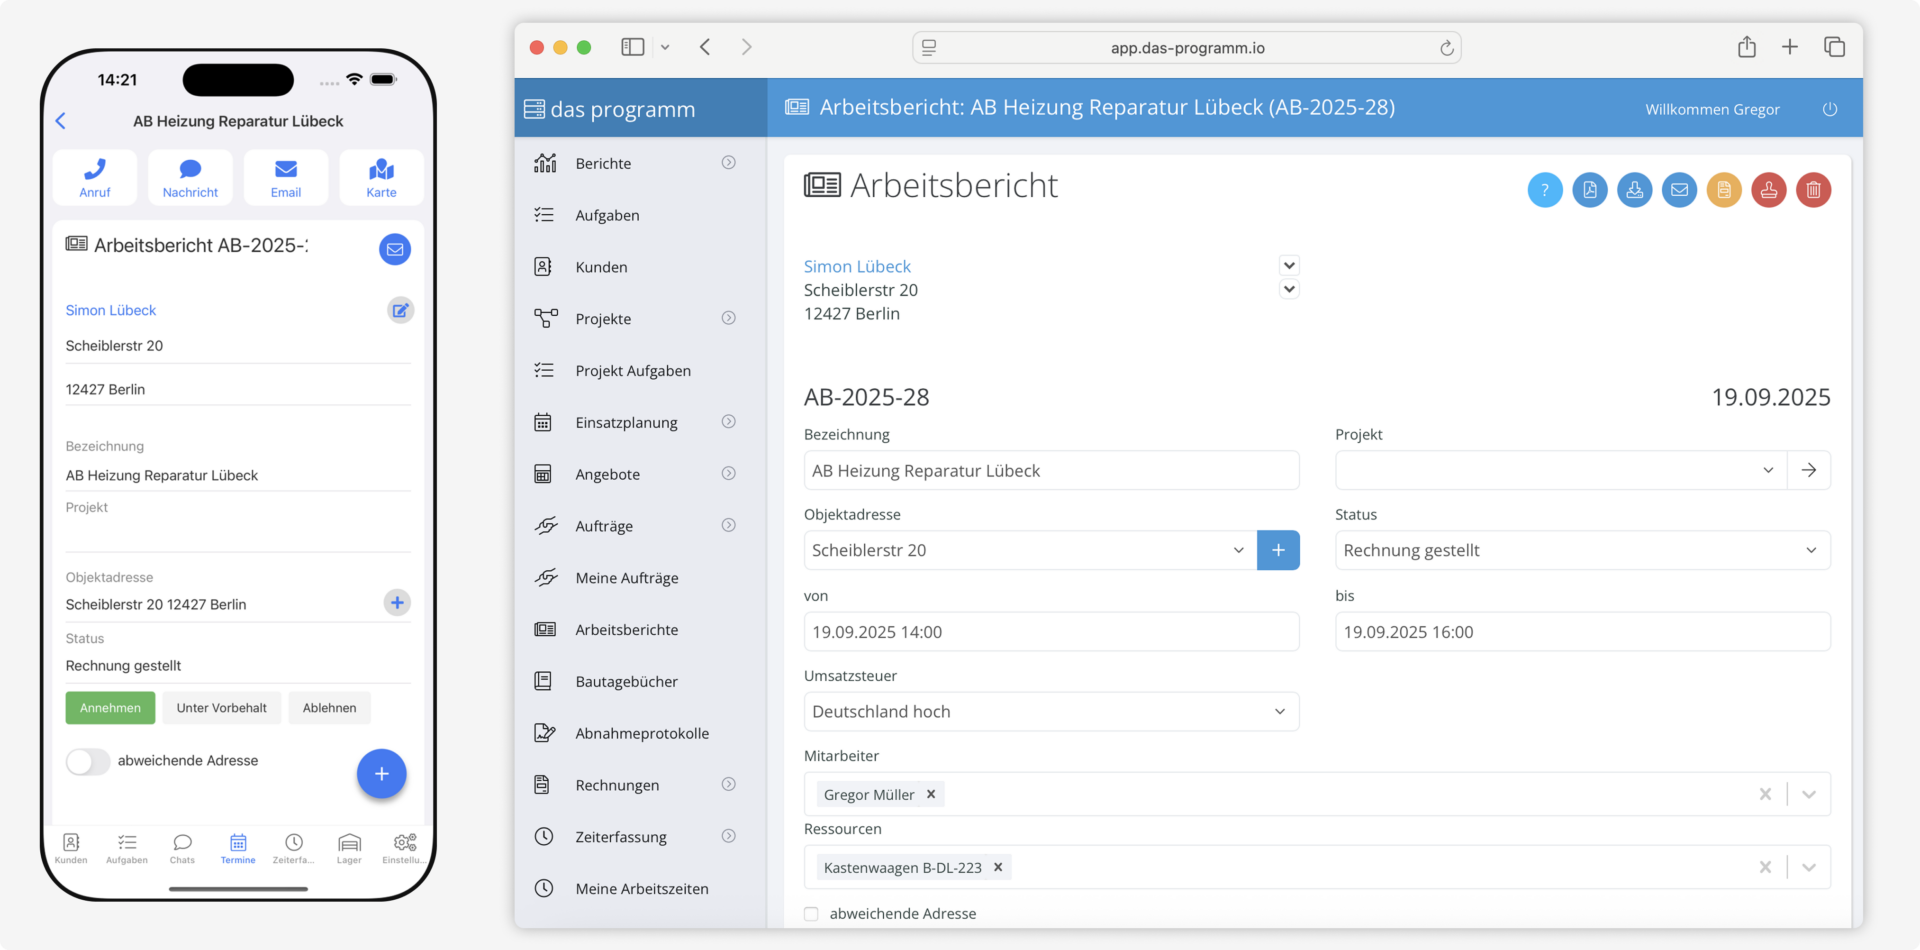Viewport: 1920px width, 950px height.
Task: Switch to the Lager tab on mobile
Action: [349, 848]
